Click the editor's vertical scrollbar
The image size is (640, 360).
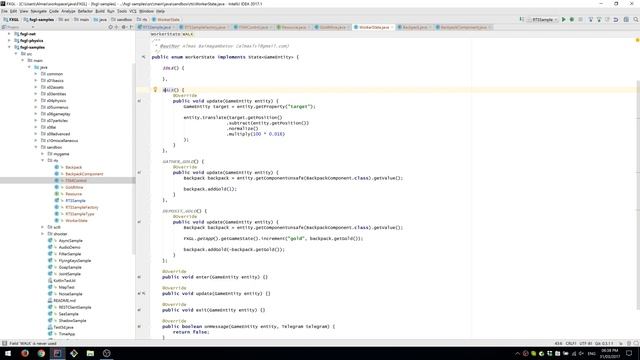[638, 194]
